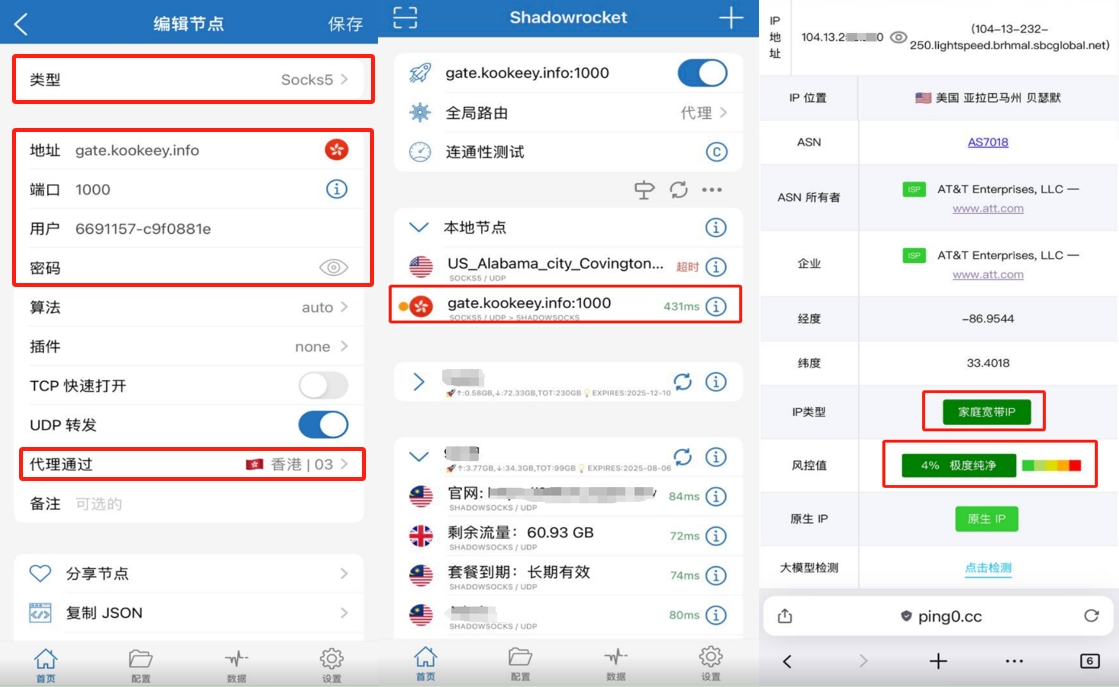
Task: Click the 风控值 color gradient bar
Action: pos(1051,465)
